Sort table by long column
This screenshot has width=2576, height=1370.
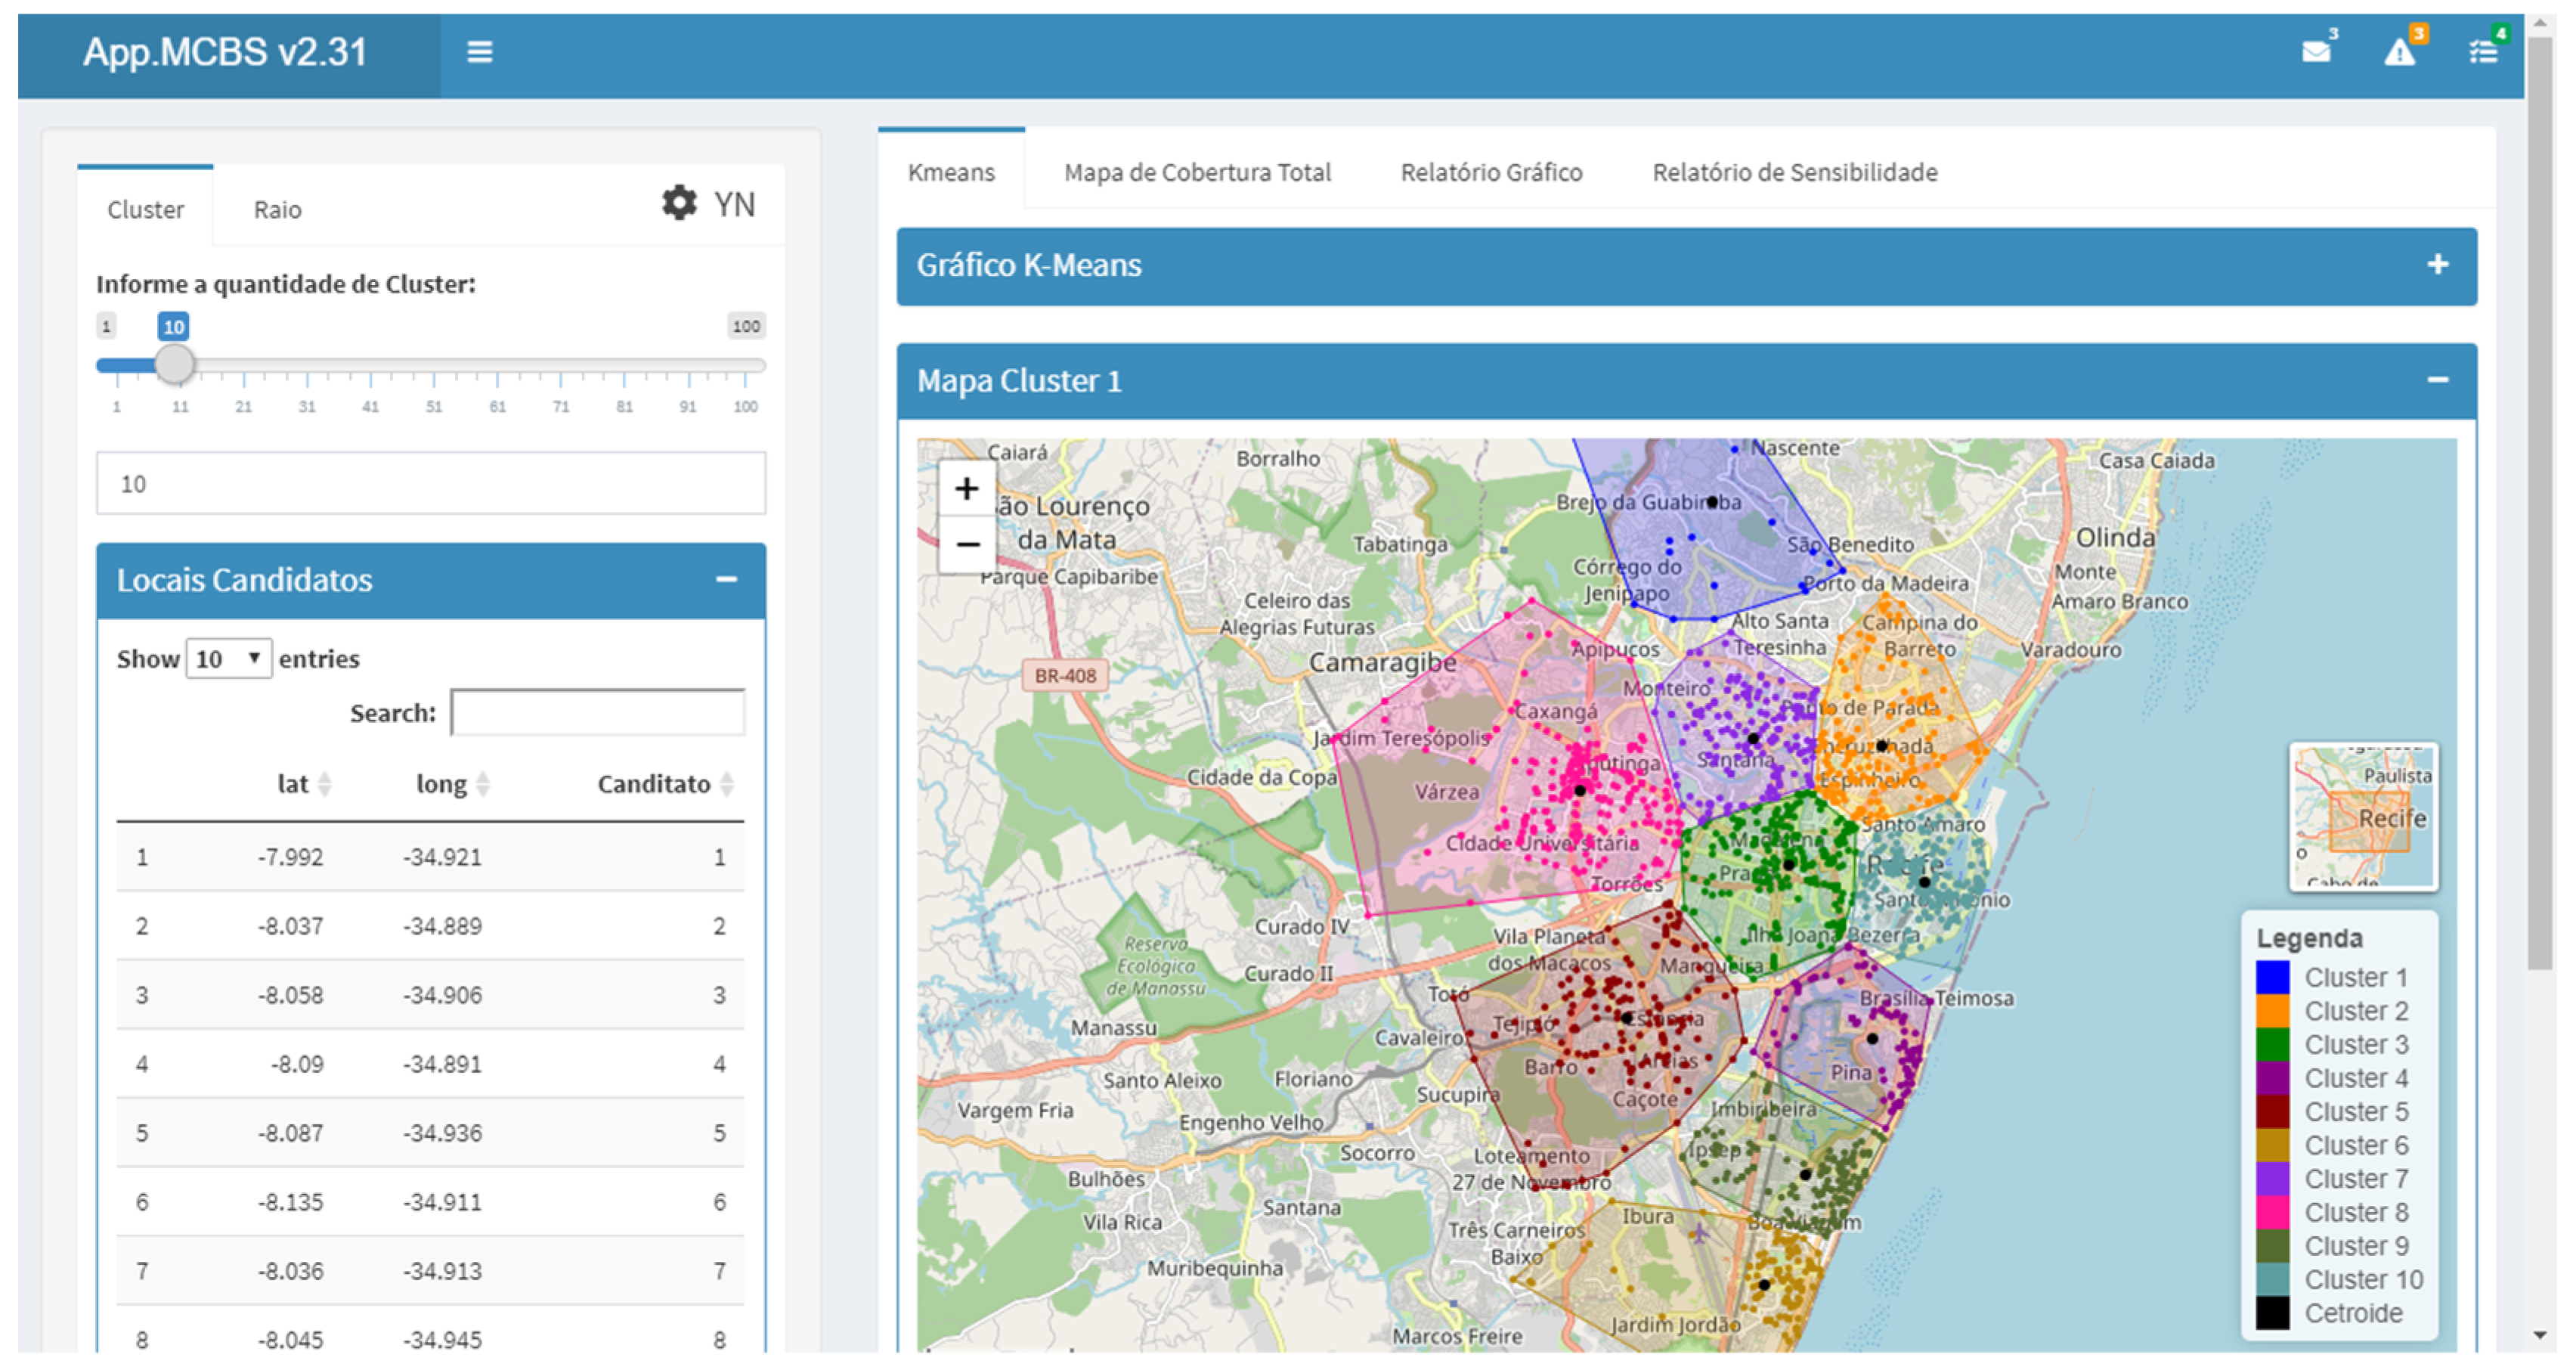452,784
